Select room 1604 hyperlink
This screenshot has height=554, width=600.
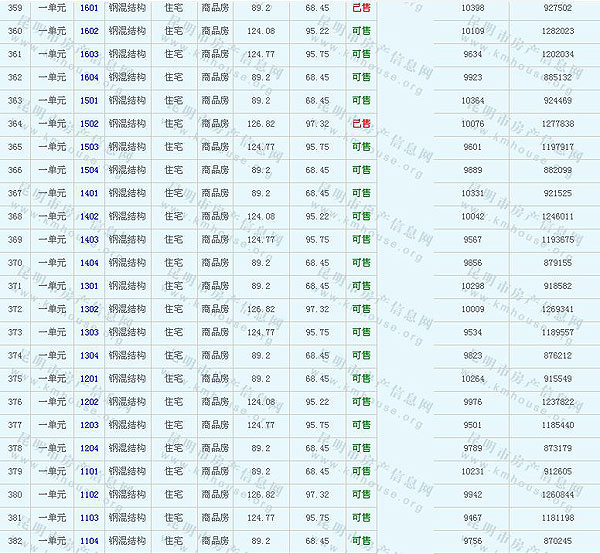tap(89, 77)
